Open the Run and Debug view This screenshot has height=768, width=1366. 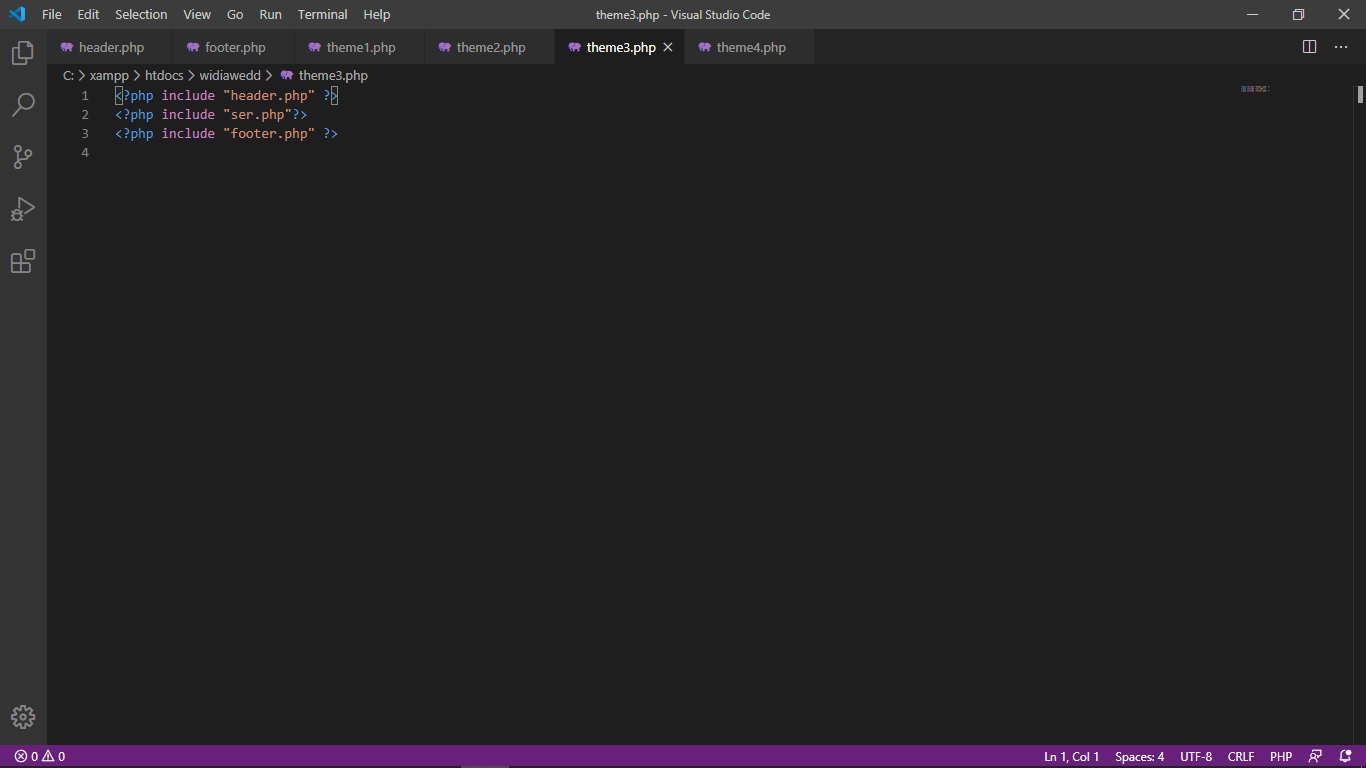pos(22,209)
